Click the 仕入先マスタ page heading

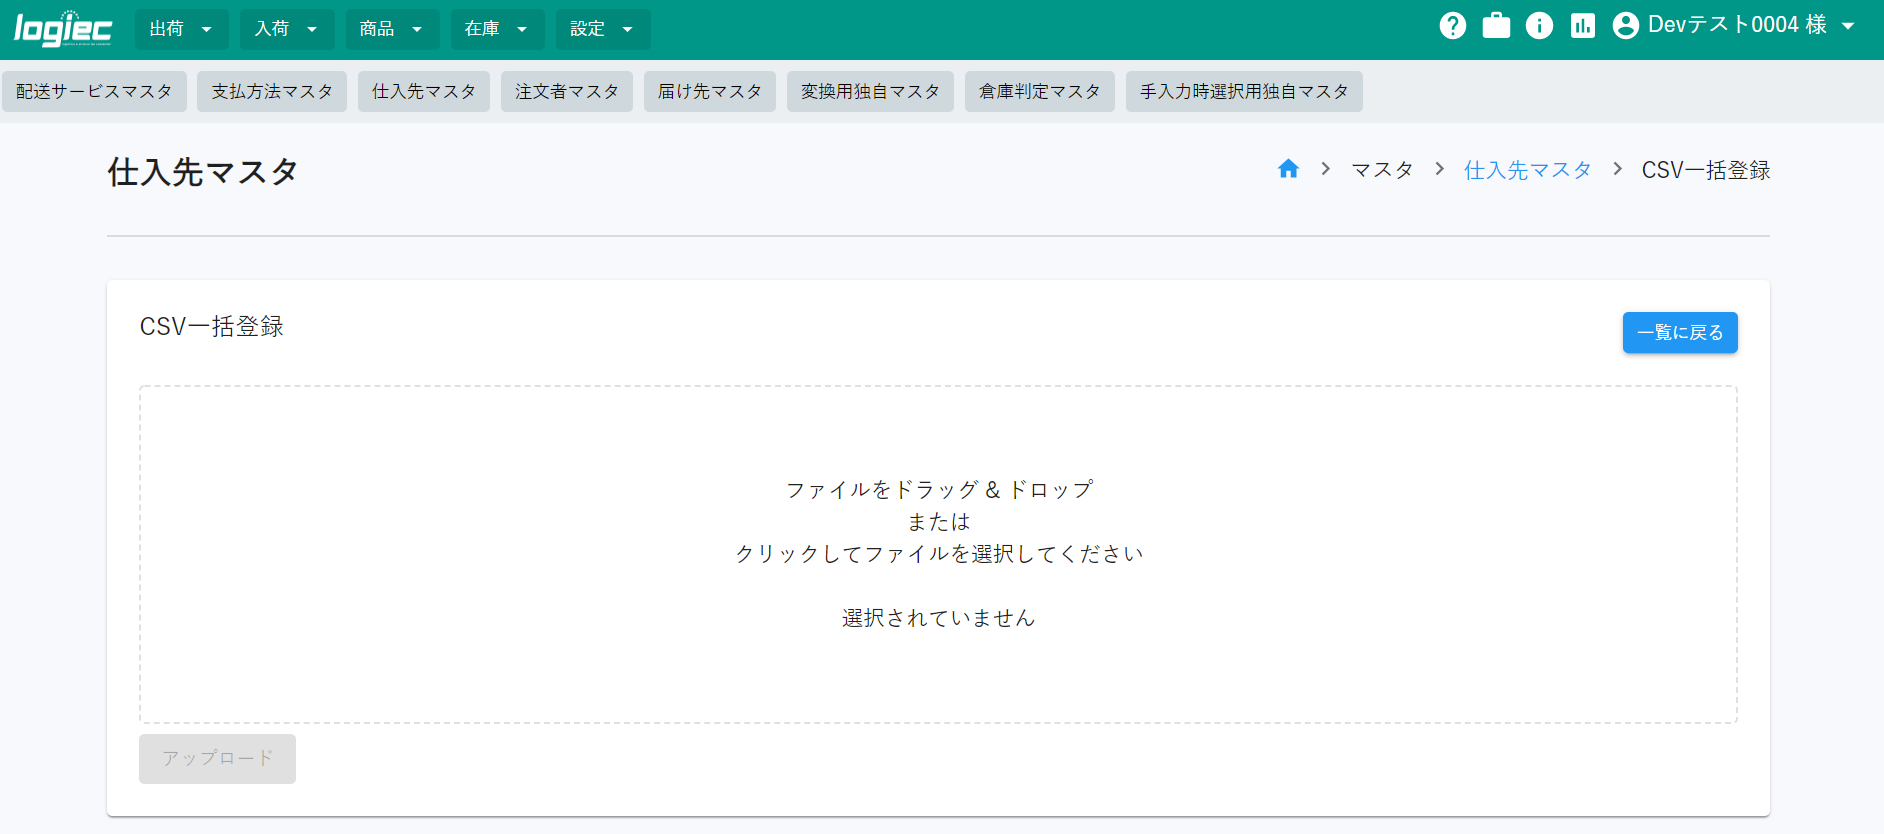(203, 172)
